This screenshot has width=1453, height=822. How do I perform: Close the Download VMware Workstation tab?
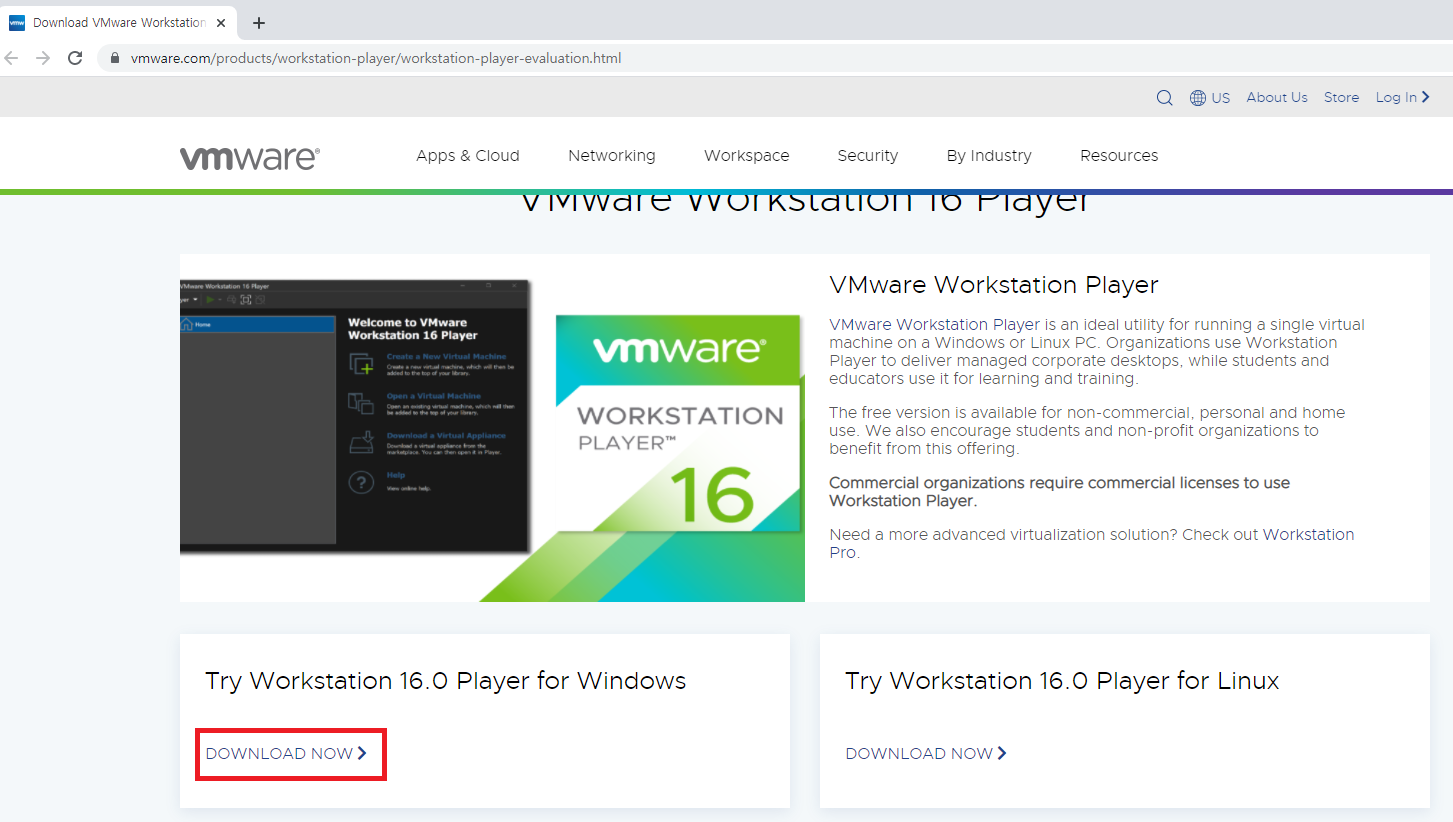(221, 22)
